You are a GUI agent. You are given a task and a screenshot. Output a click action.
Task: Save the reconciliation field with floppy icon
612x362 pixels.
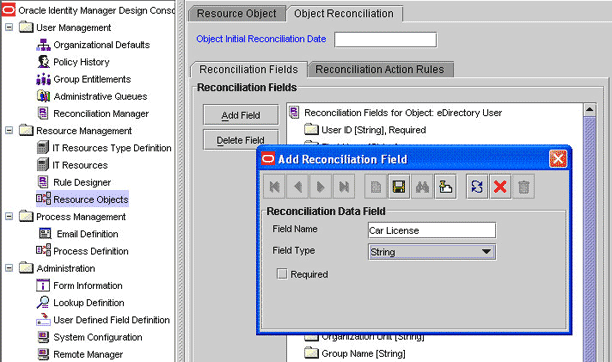click(399, 187)
